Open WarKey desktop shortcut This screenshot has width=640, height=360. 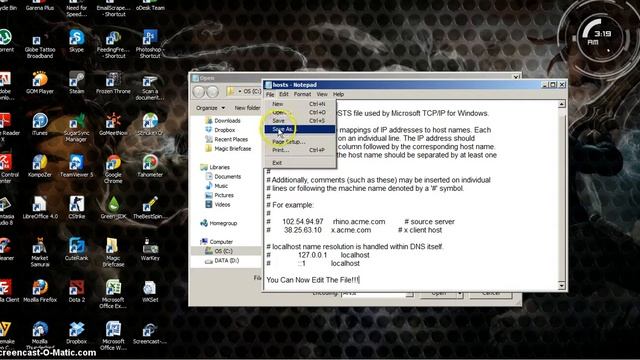[150, 249]
